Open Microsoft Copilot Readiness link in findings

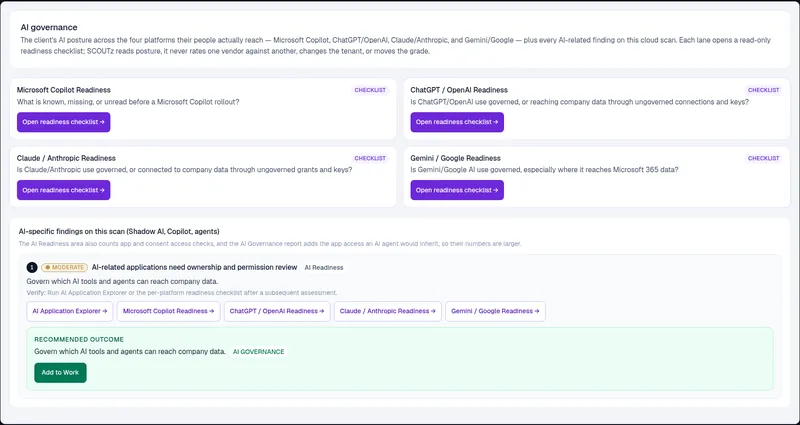pos(168,311)
